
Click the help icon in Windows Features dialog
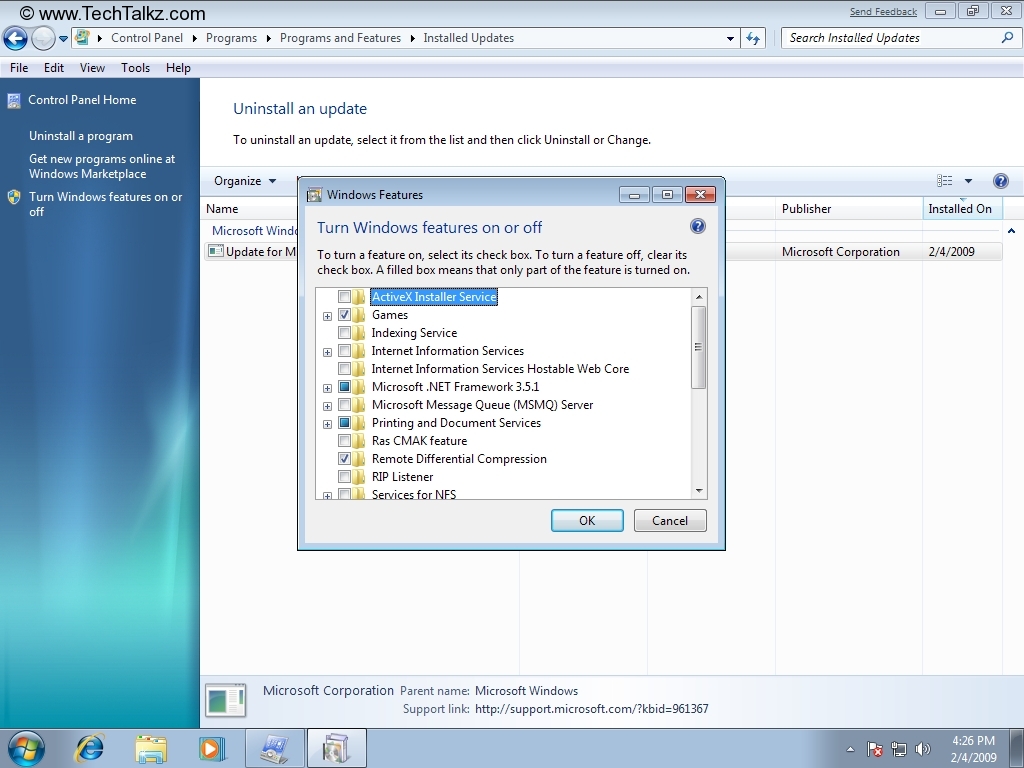[698, 226]
